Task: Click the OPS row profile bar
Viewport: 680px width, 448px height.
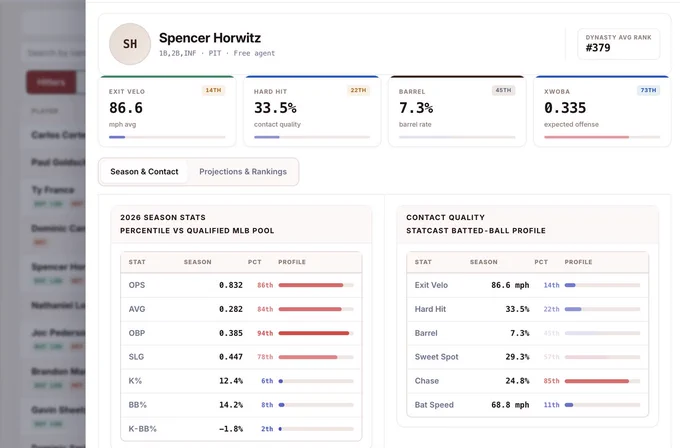Action: click(x=316, y=285)
